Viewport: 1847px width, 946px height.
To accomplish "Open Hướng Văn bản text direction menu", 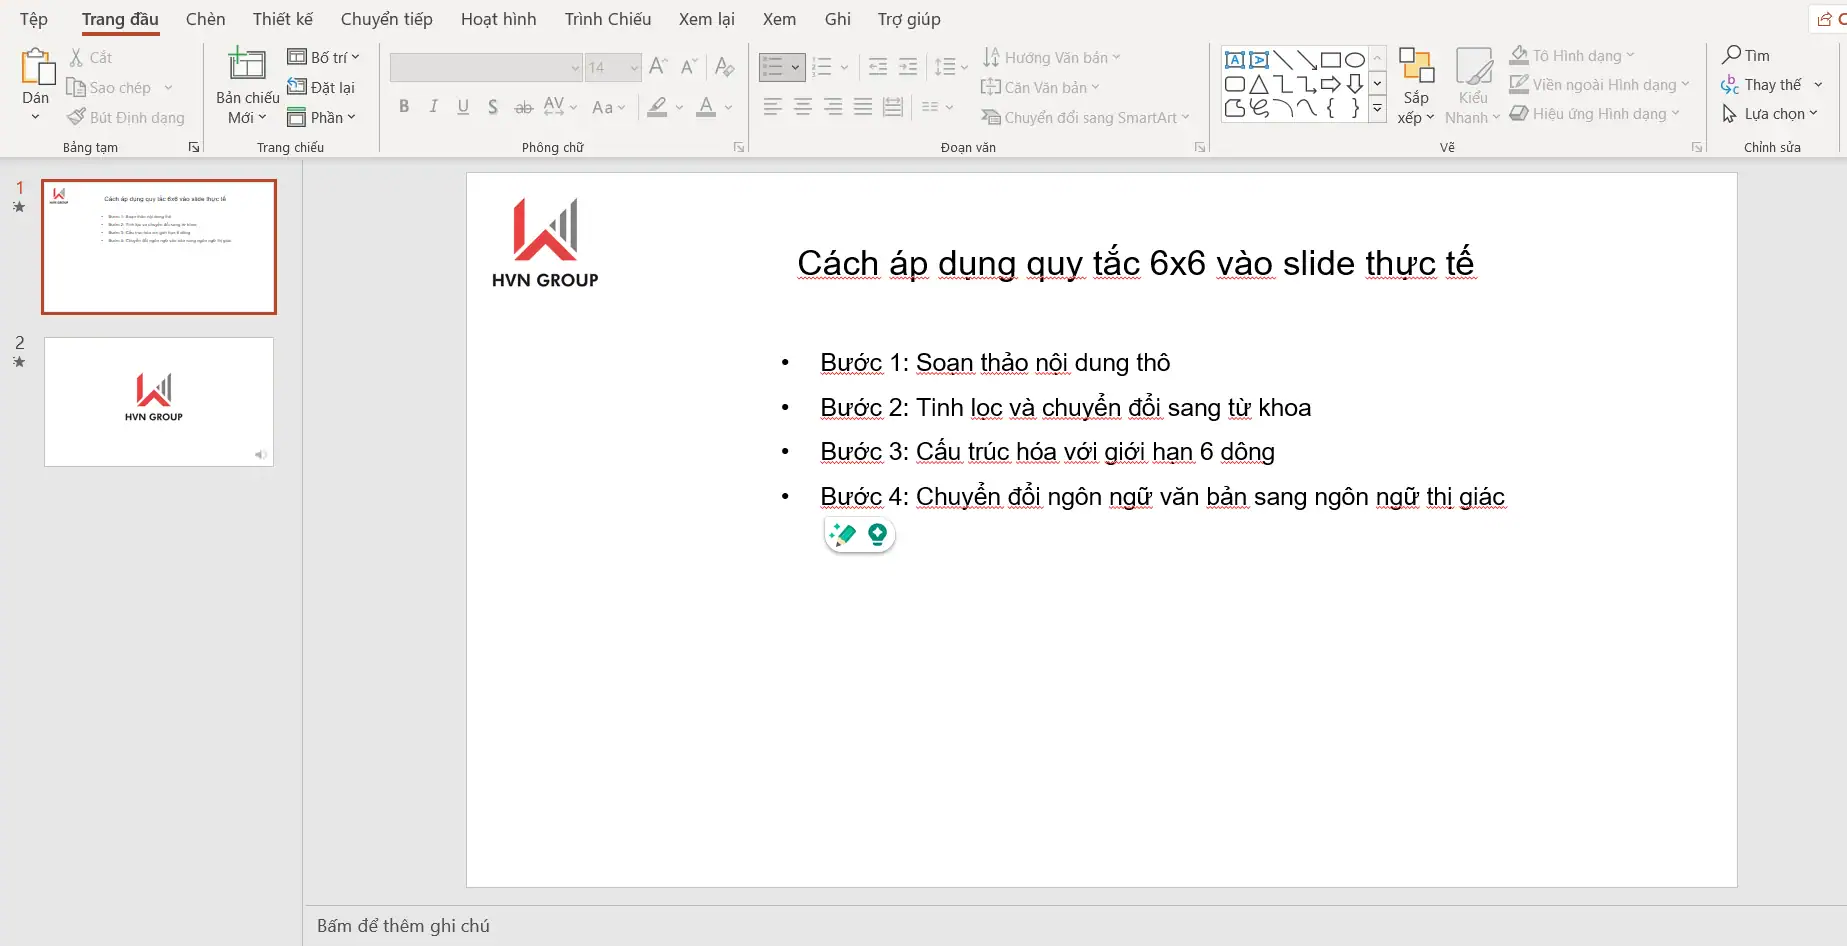I will coord(1051,57).
